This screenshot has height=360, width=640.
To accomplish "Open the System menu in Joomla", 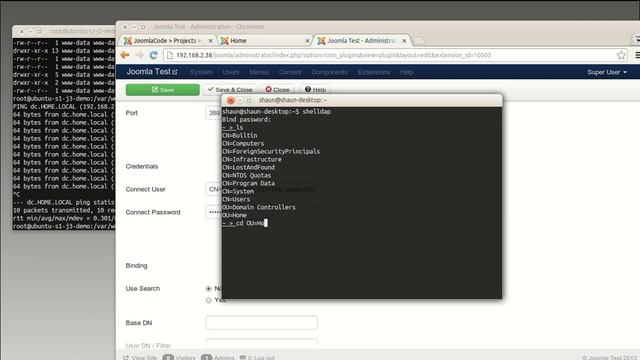I will (201, 72).
